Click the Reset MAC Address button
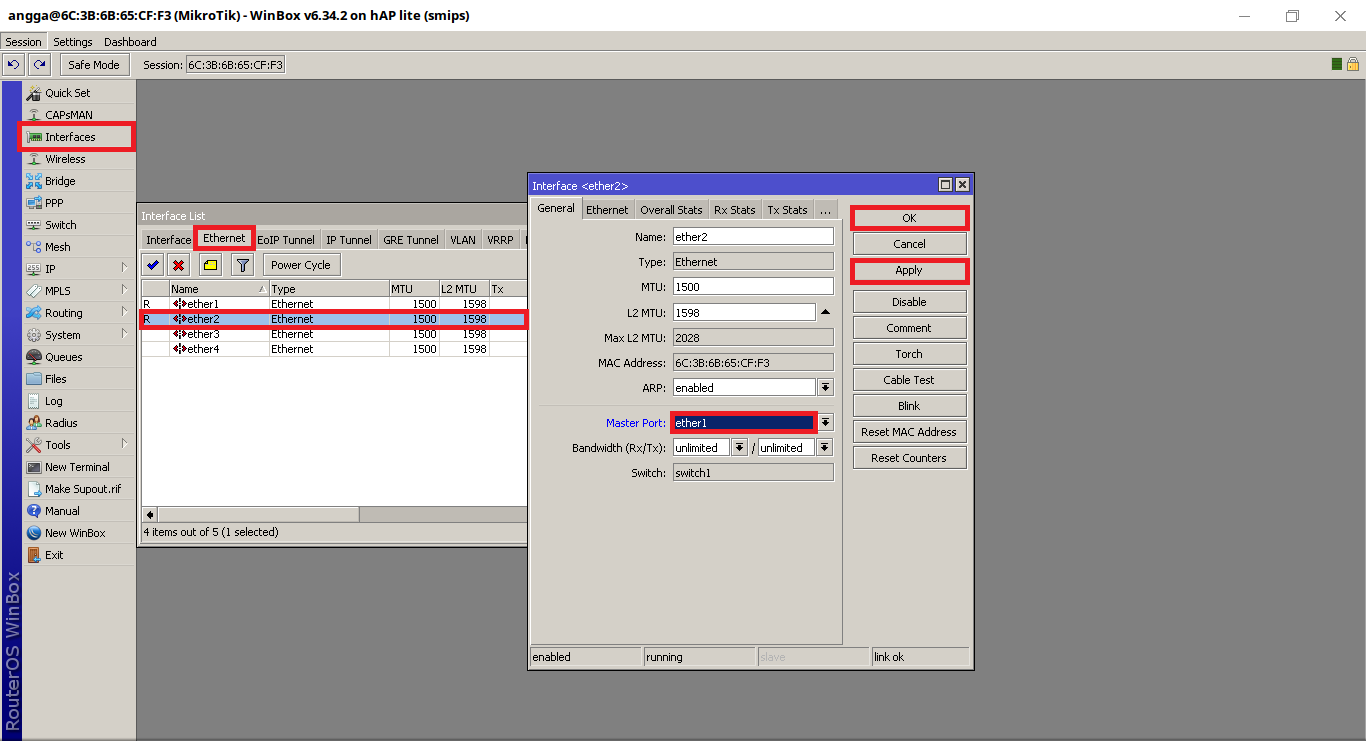Viewport: 1366px width, 741px height. pos(909,432)
